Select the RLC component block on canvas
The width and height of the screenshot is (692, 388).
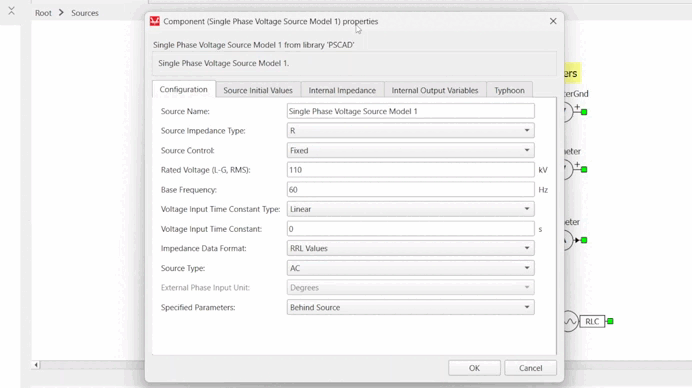pyautogui.click(x=592, y=321)
